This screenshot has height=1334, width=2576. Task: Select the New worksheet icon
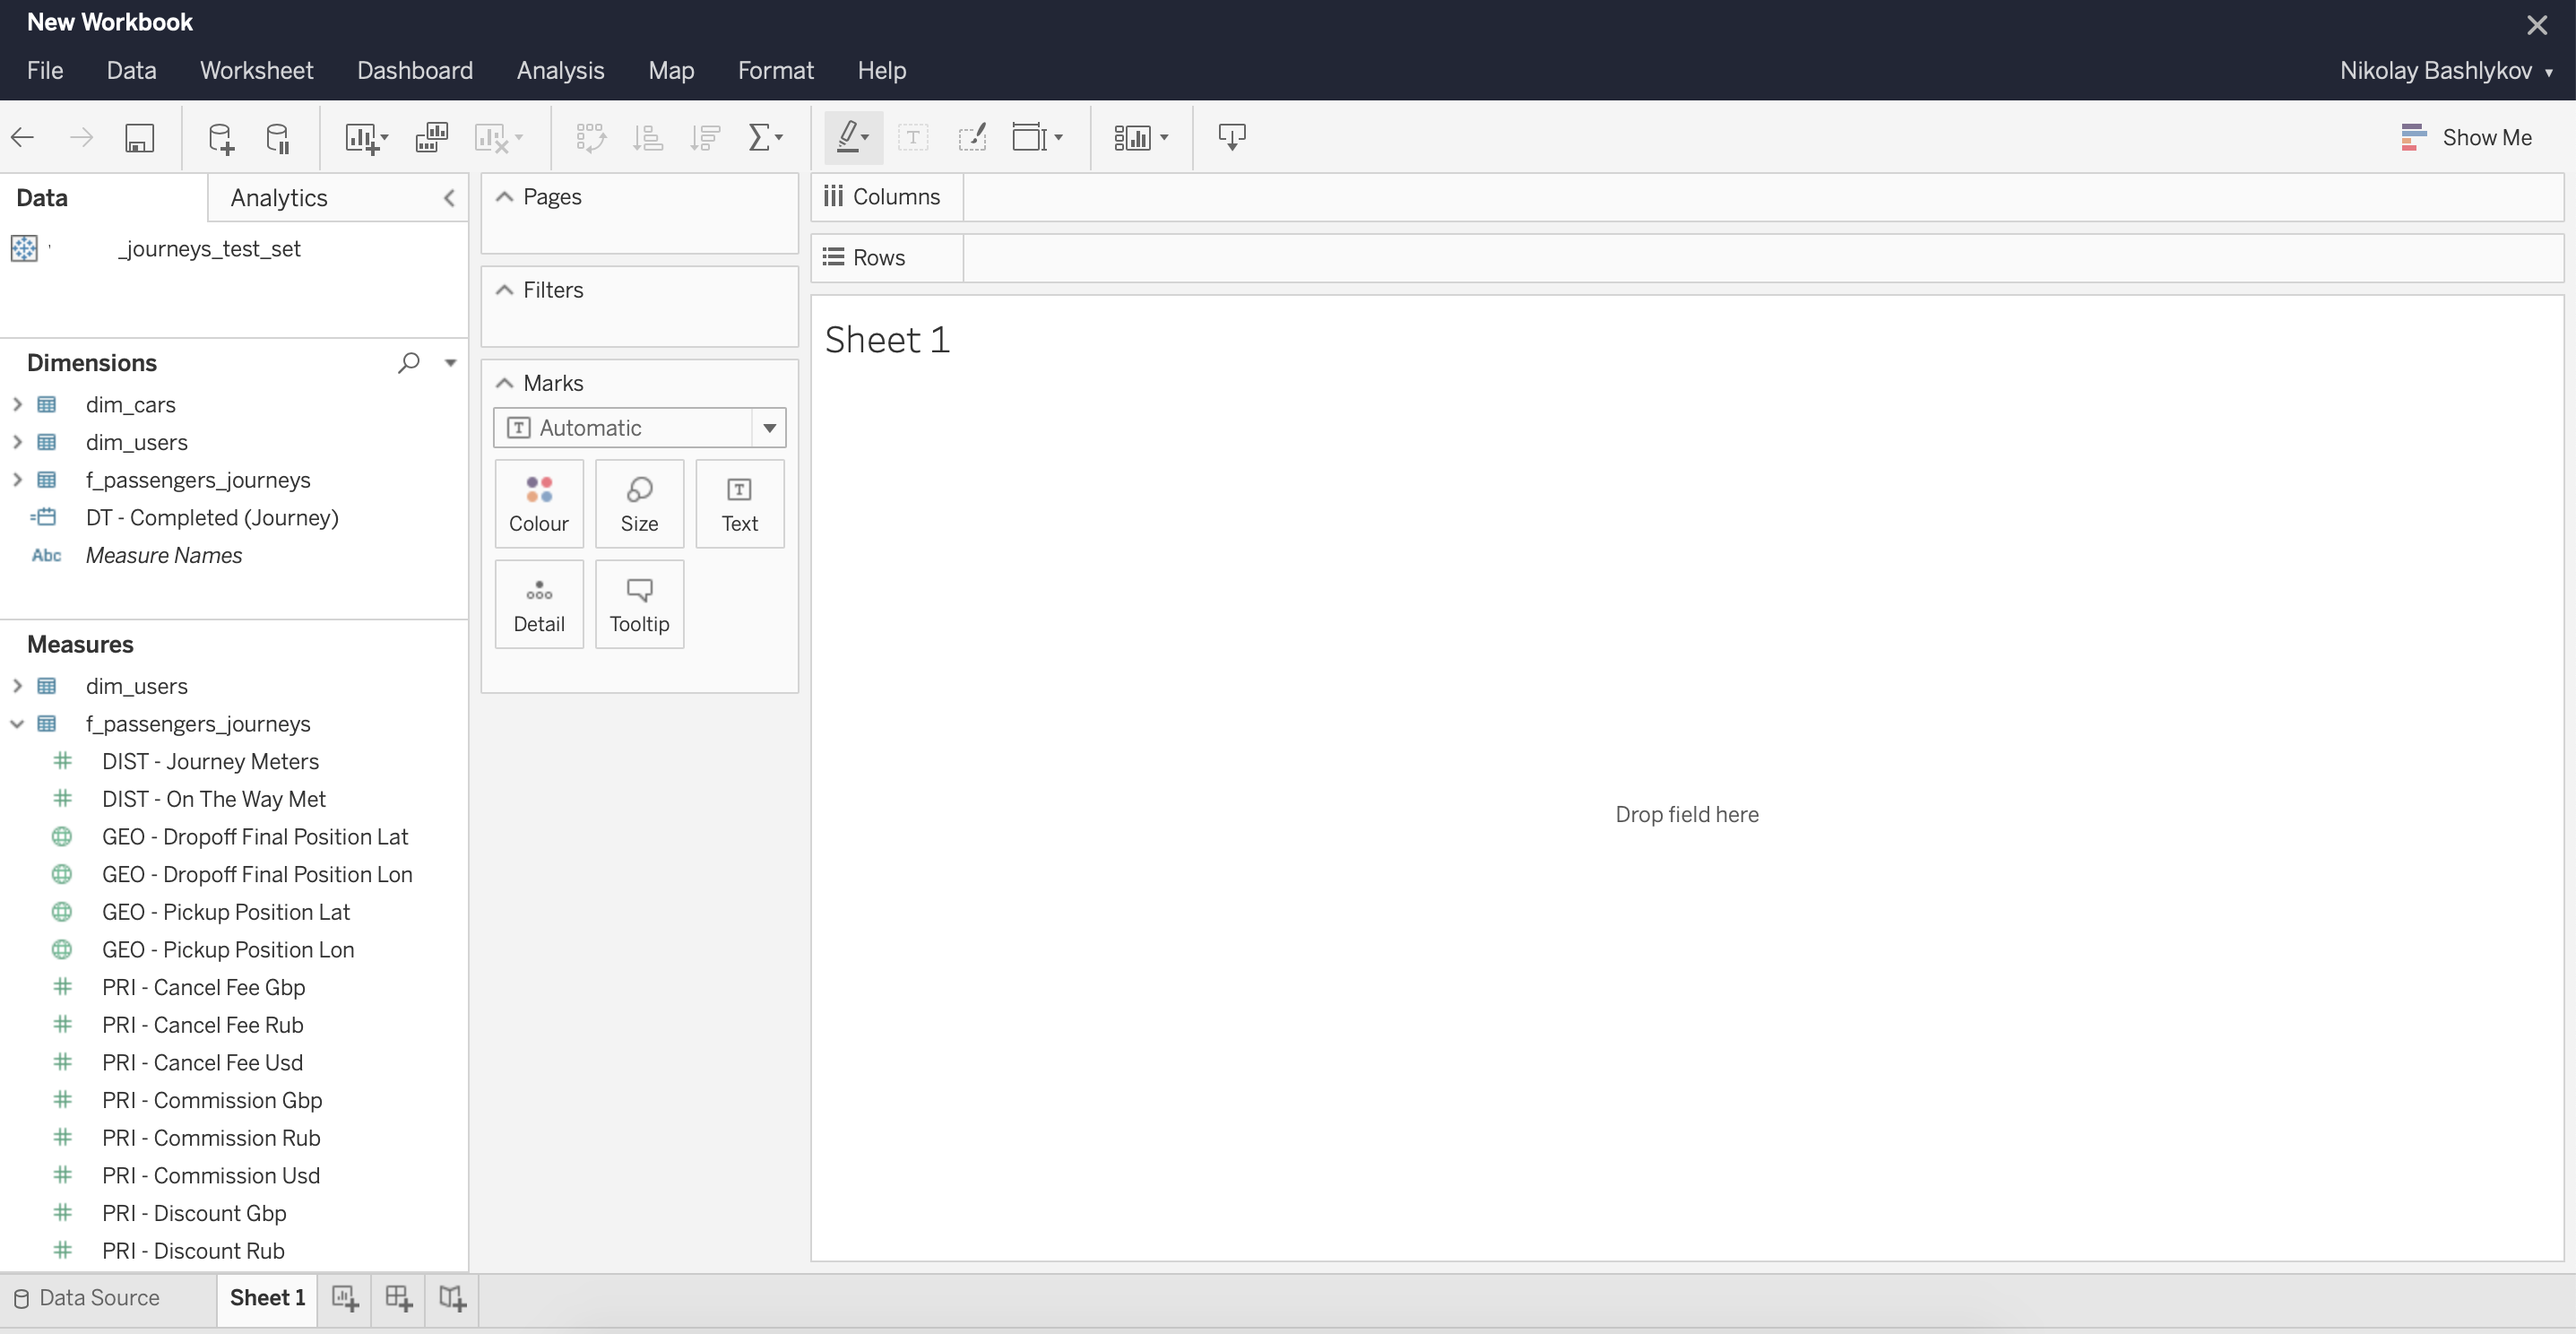pos(340,1298)
